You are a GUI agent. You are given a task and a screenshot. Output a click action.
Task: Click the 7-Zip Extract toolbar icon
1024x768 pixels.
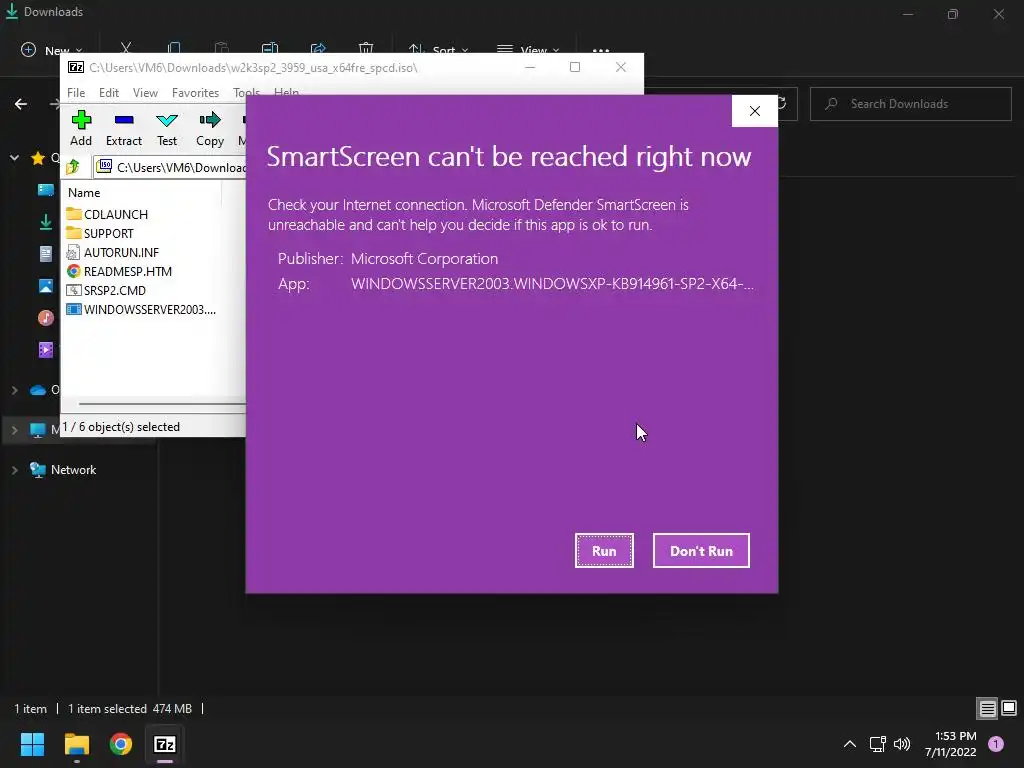click(123, 129)
